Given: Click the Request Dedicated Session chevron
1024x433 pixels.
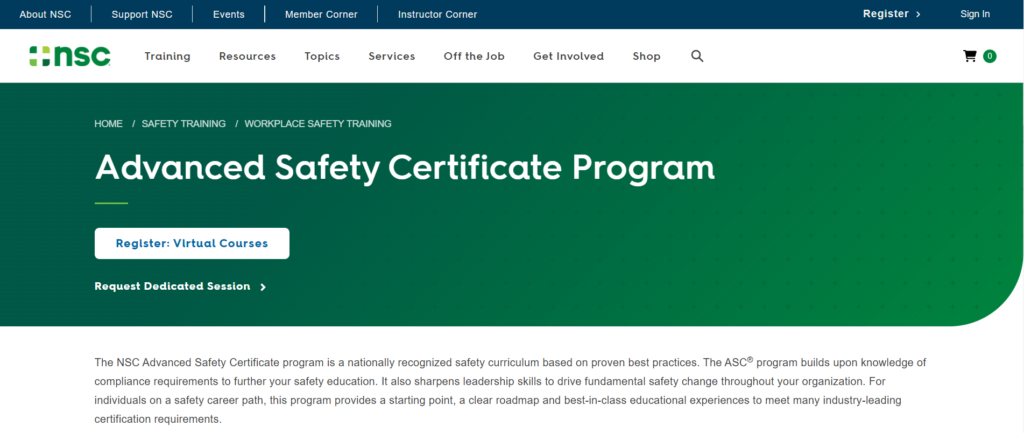Looking at the screenshot, I should (263, 287).
